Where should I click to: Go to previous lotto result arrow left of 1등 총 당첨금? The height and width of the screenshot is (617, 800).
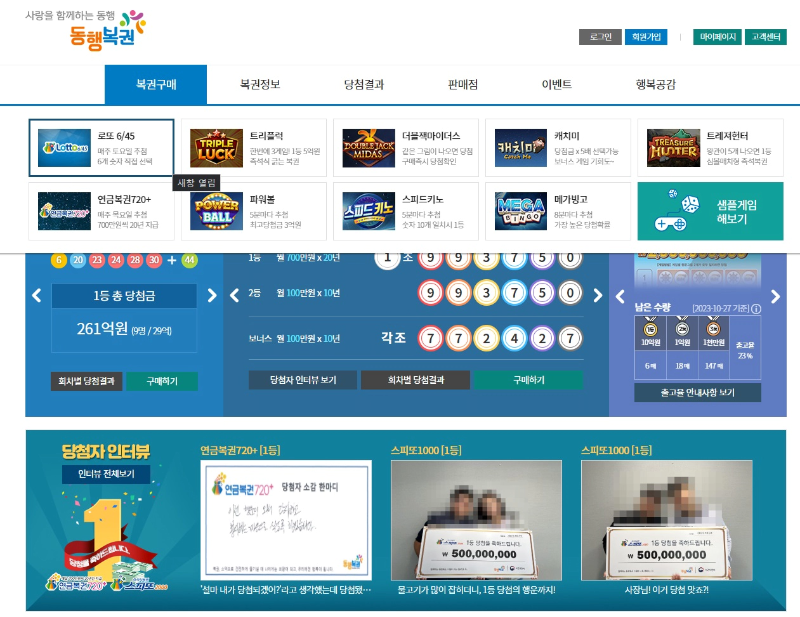coord(37,295)
